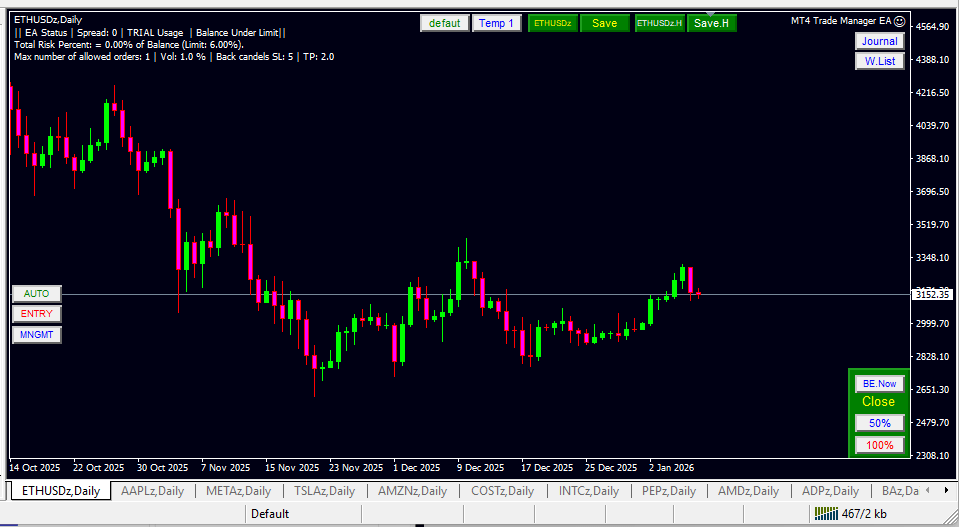
Task: Click the connection status bars icon
Action: 826,514
